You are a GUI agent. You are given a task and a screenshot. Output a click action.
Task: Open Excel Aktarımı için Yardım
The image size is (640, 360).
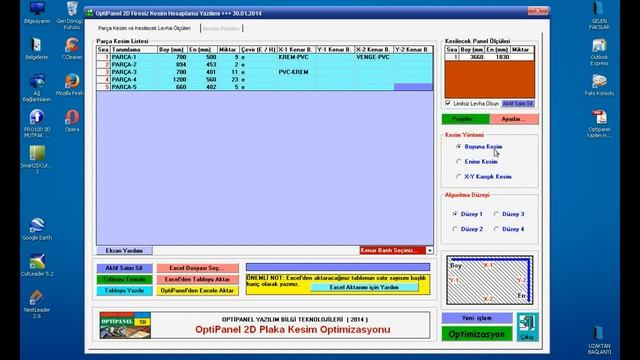click(x=364, y=287)
